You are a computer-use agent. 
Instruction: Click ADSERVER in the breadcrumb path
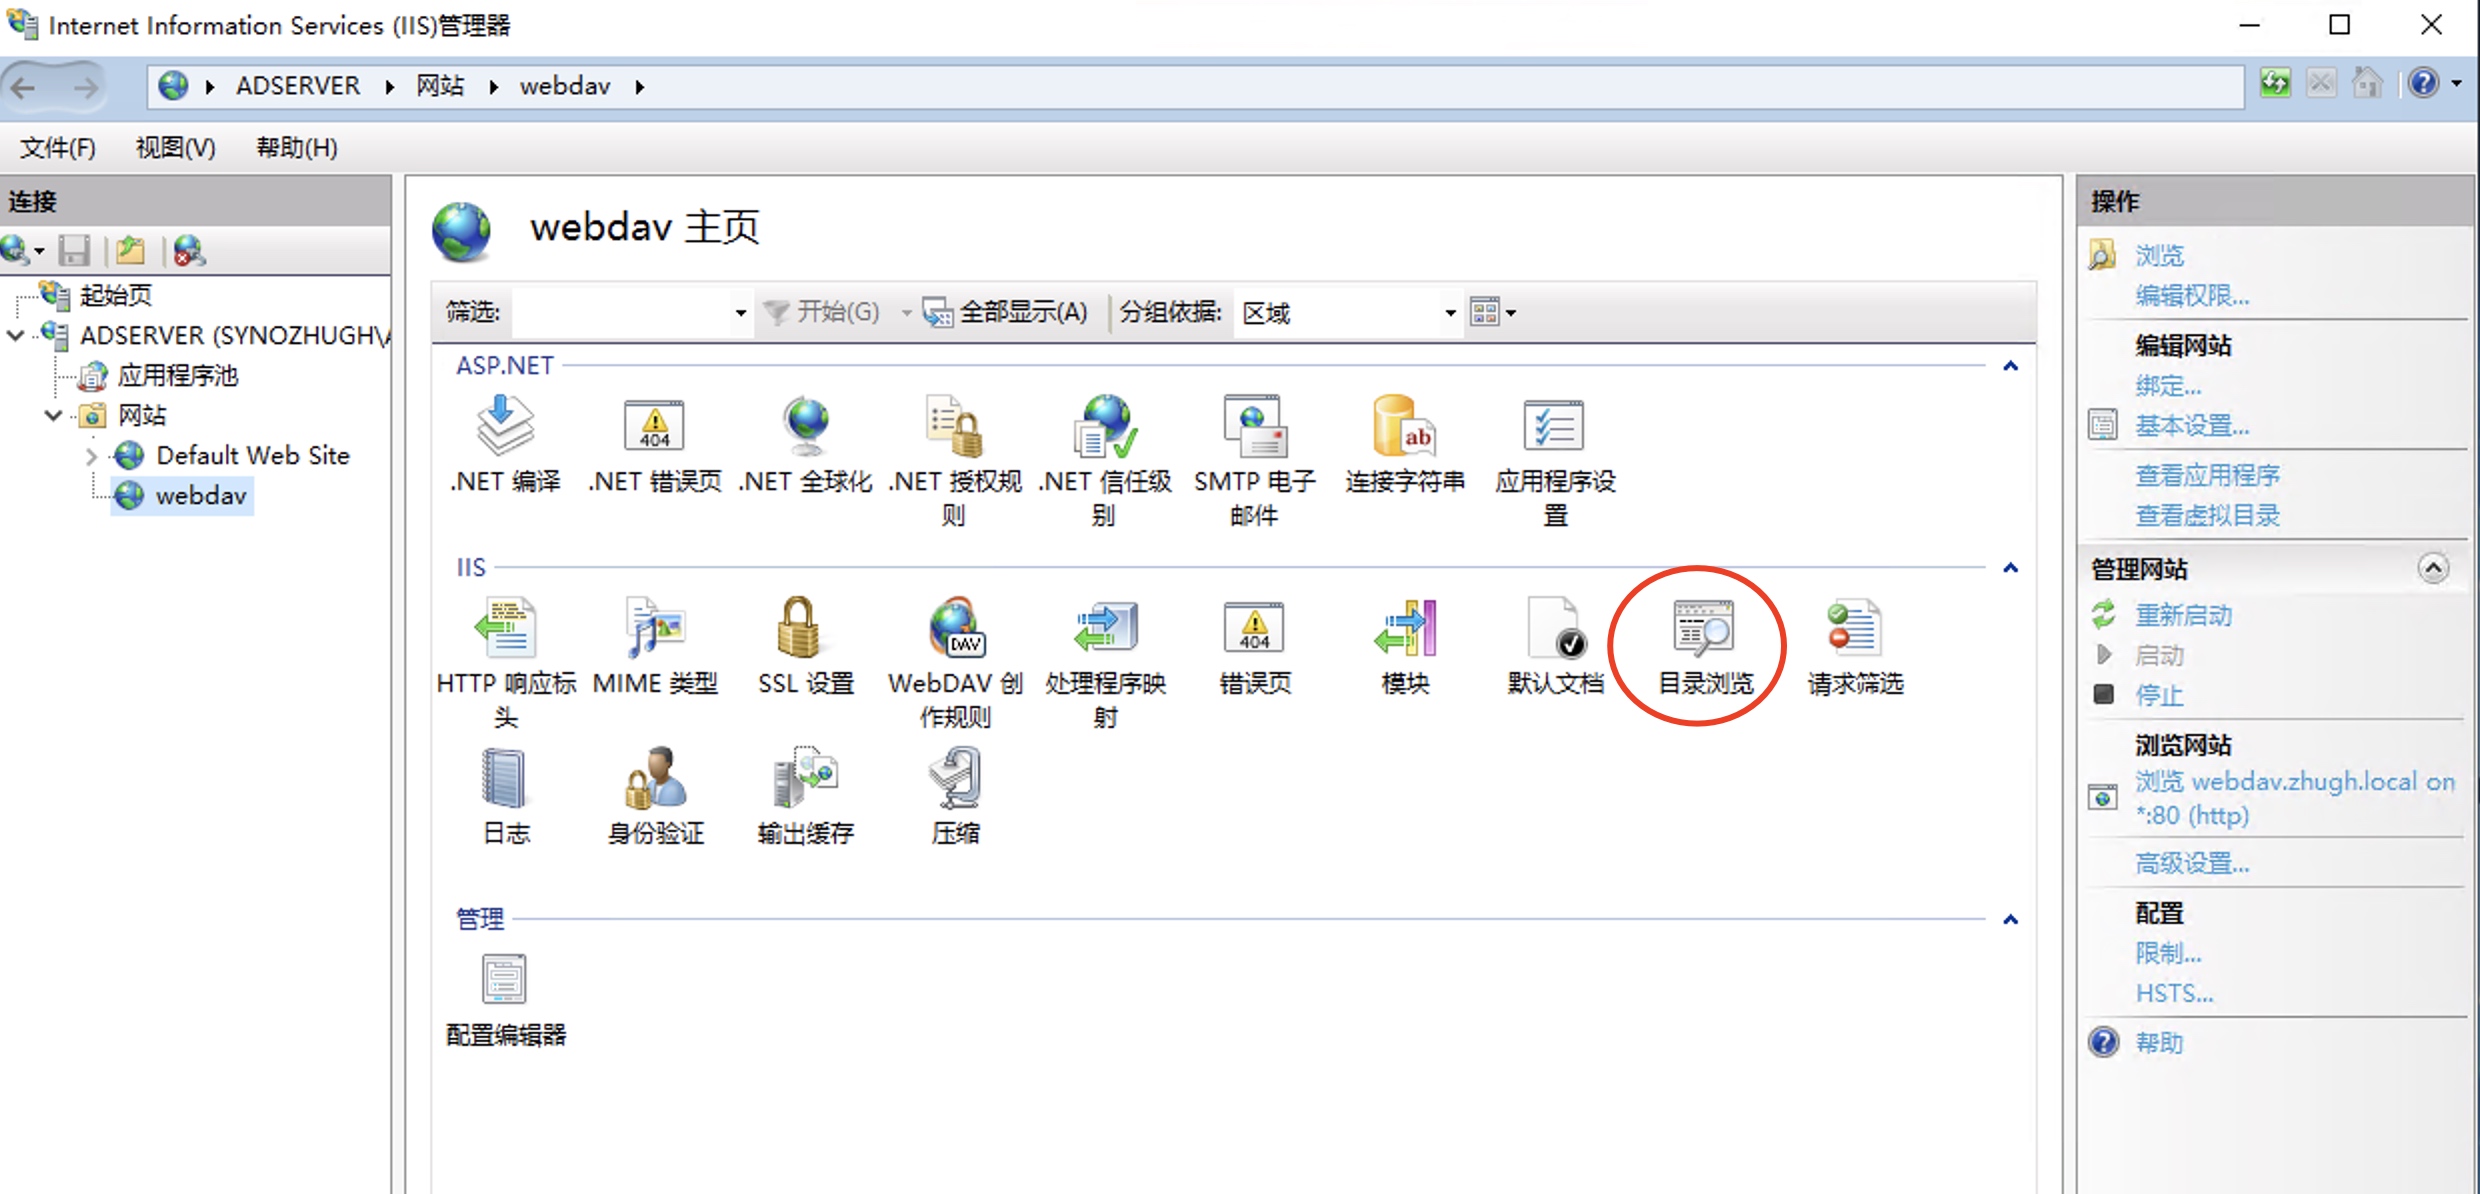point(298,86)
